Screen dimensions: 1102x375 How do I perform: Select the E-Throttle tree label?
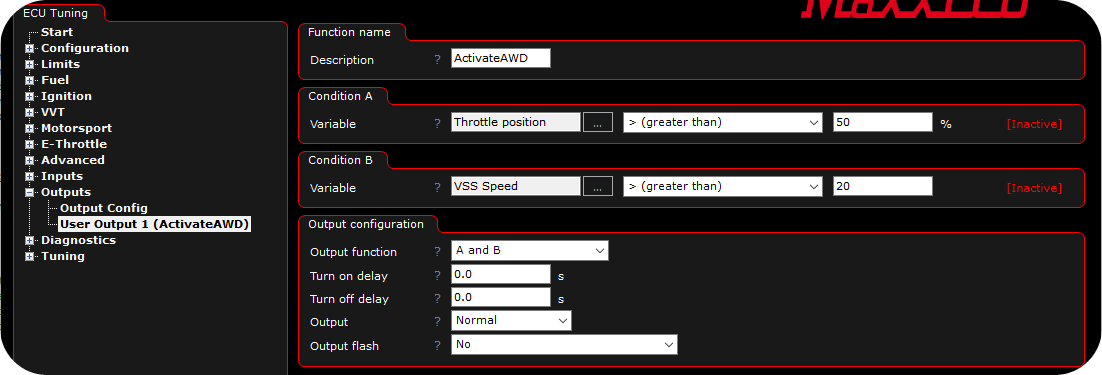pyautogui.click(x=74, y=144)
